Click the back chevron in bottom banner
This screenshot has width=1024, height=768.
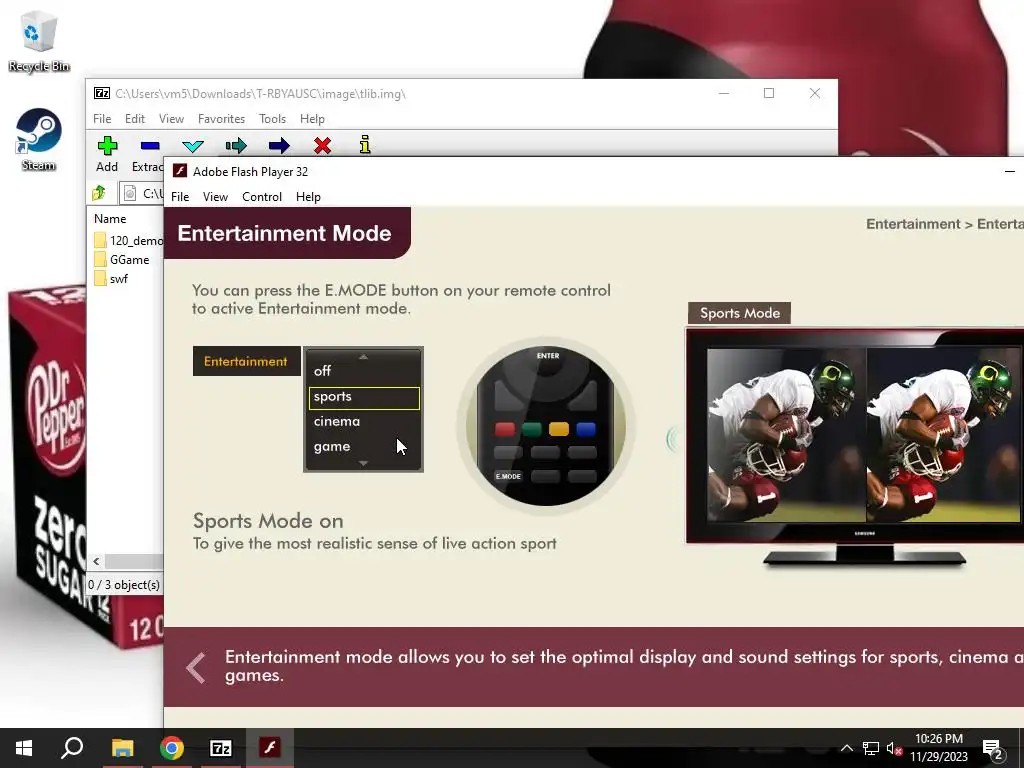point(196,667)
